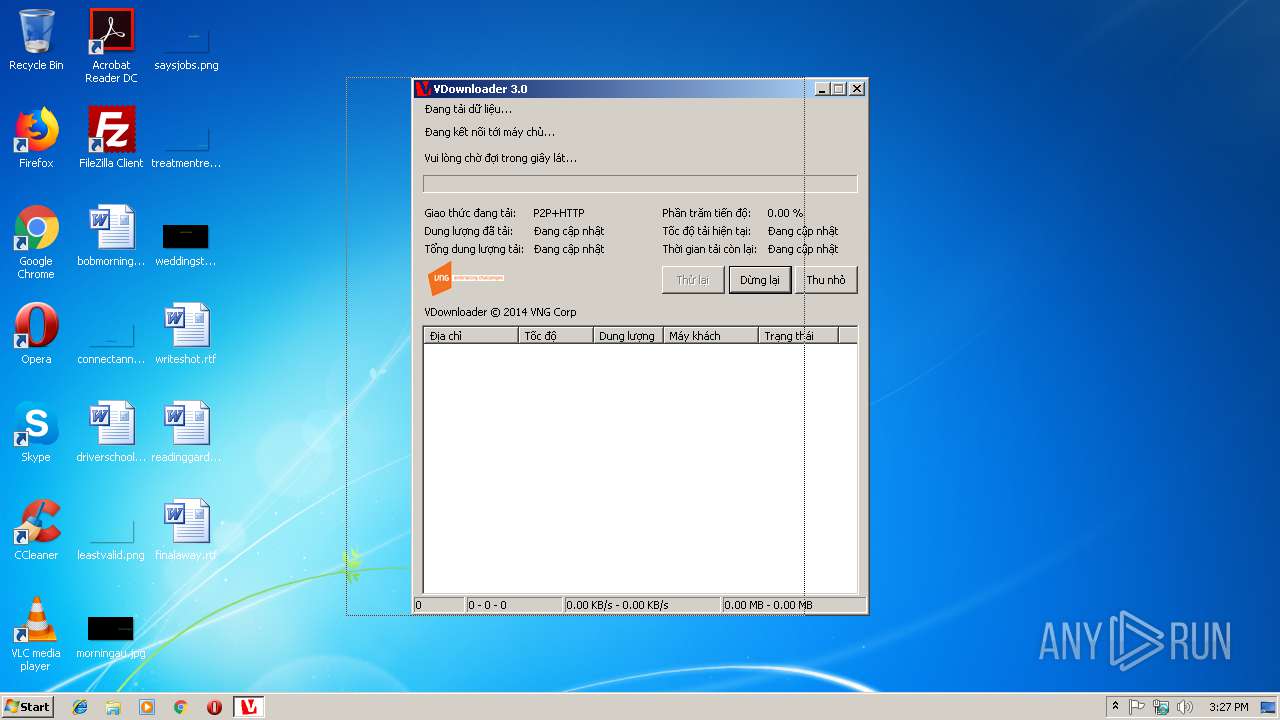Click the '0.00 MB - 0.00 MB' status entry
This screenshot has width=1280, height=720.
(794, 605)
